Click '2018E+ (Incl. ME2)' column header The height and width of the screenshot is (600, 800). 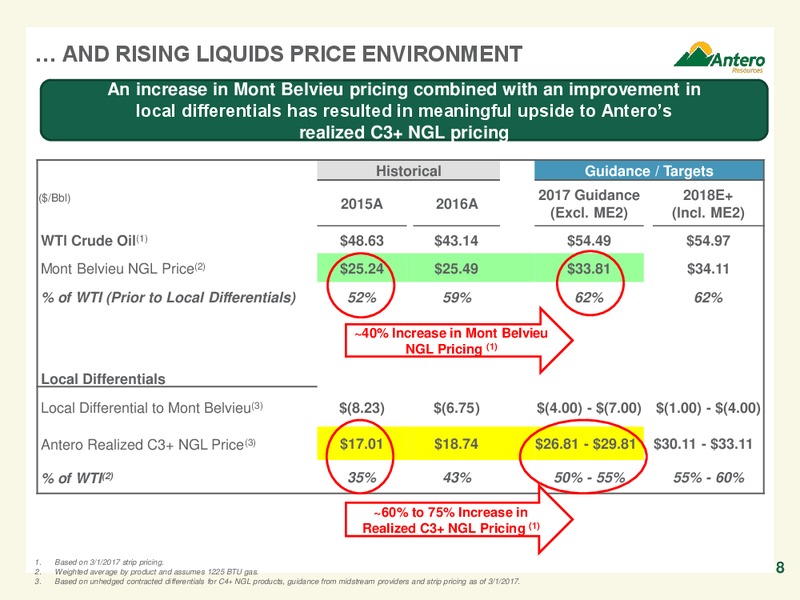[x=708, y=204]
